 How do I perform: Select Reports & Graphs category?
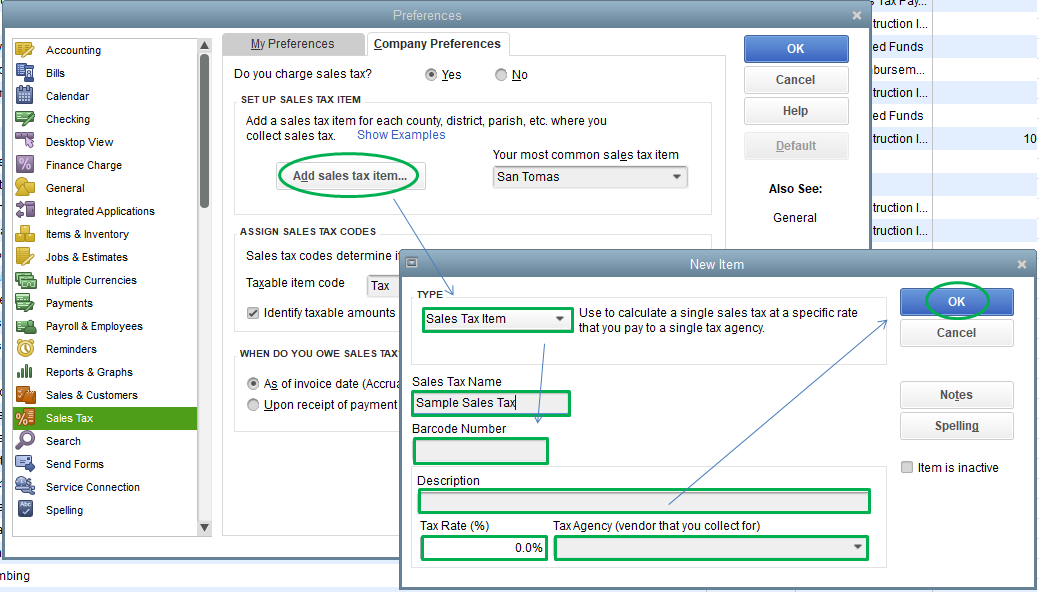tap(89, 372)
